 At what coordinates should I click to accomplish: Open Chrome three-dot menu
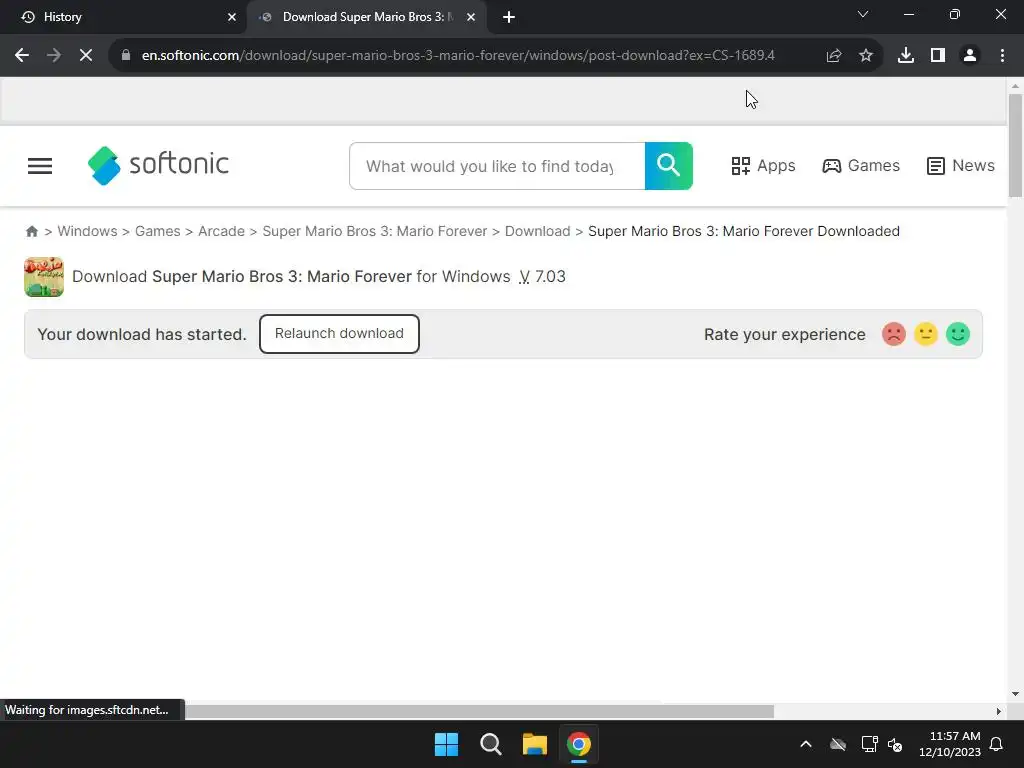[x=1002, y=56]
